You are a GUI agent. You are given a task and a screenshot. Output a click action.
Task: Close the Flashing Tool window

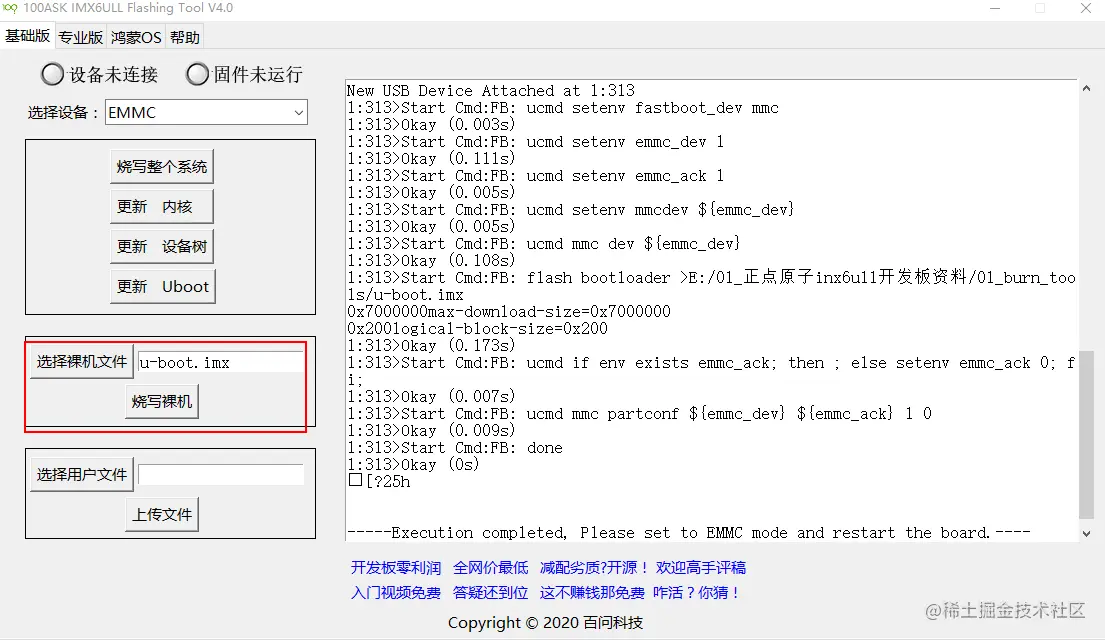click(x=1086, y=8)
